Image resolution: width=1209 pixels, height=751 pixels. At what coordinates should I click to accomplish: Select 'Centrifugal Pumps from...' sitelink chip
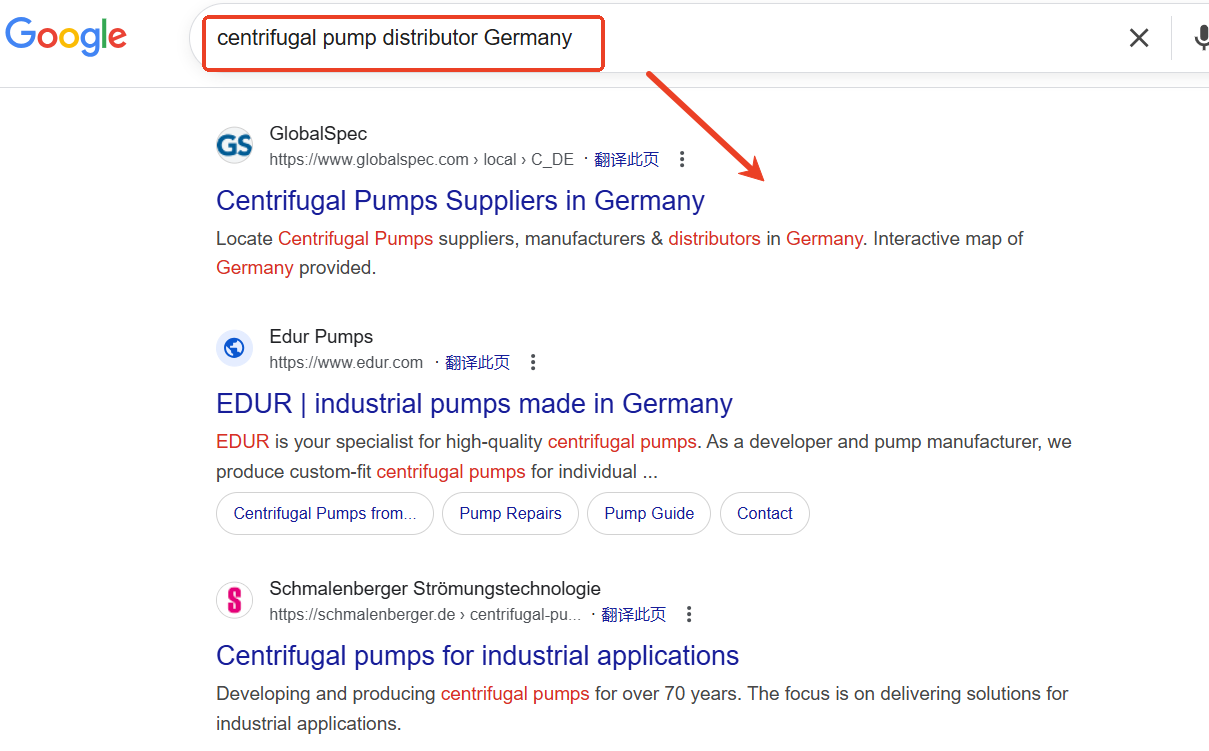pyautogui.click(x=325, y=513)
